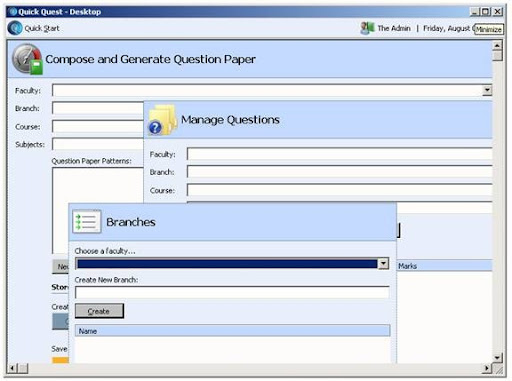
Task: Open the Choose a faculty dropdown
Action: 383,264
